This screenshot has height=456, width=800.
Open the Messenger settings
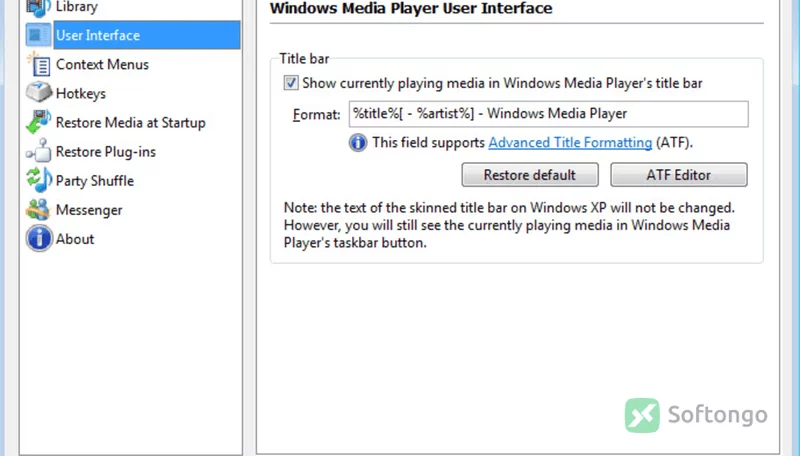click(89, 210)
